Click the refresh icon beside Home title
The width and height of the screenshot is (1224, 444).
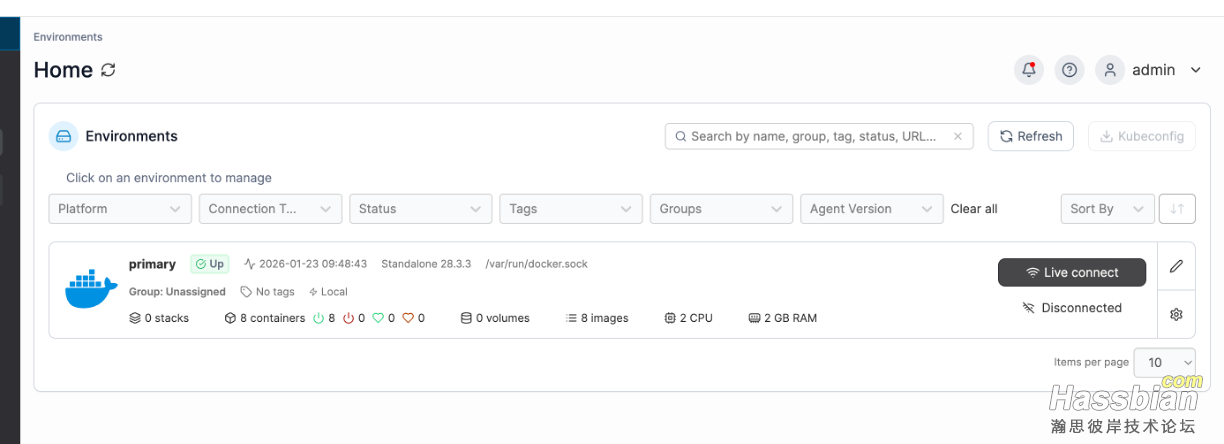pos(108,70)
